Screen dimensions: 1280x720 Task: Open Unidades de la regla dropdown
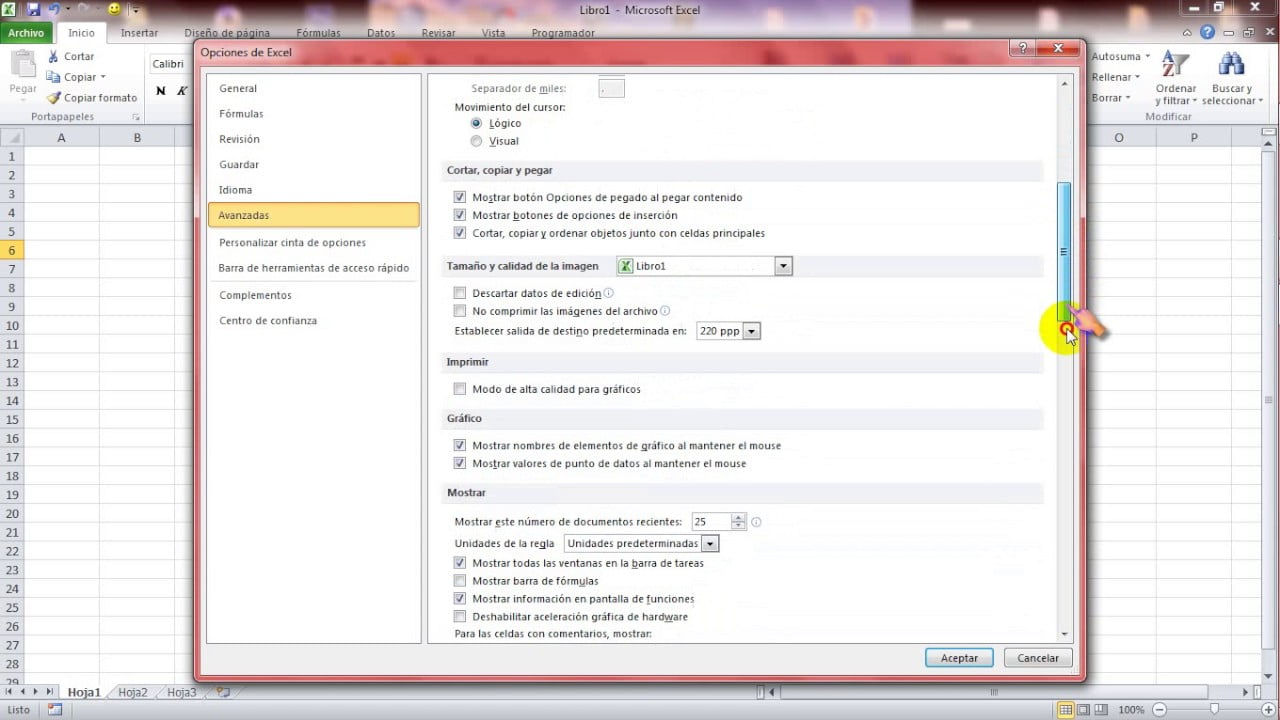710,544
